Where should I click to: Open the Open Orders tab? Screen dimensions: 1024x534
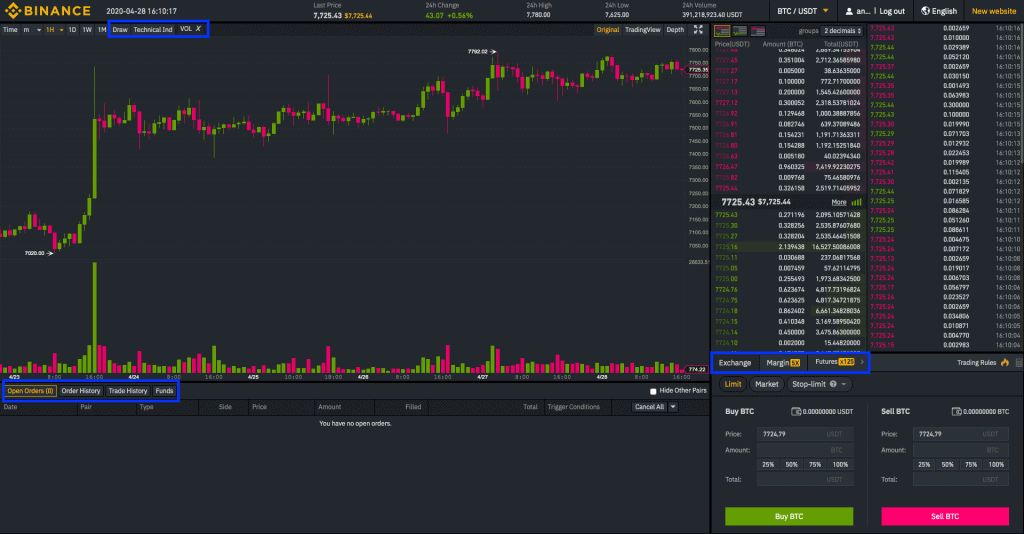pos(30,391)
